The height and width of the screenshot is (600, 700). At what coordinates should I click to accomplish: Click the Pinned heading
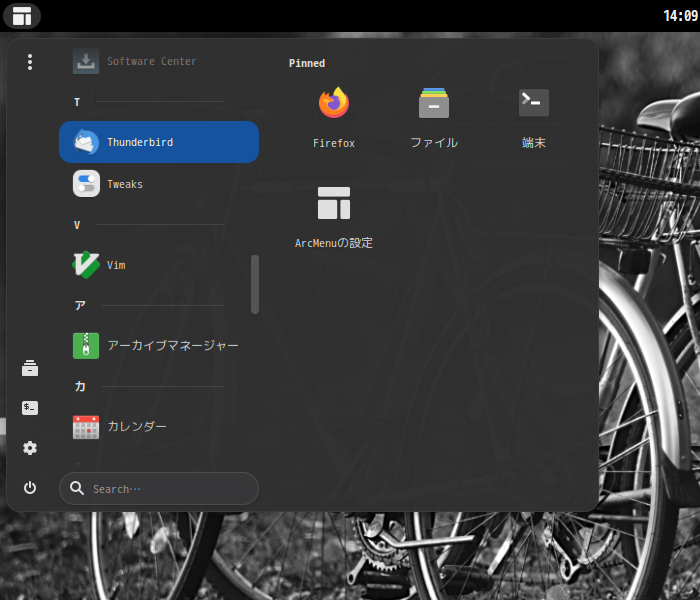307,63
